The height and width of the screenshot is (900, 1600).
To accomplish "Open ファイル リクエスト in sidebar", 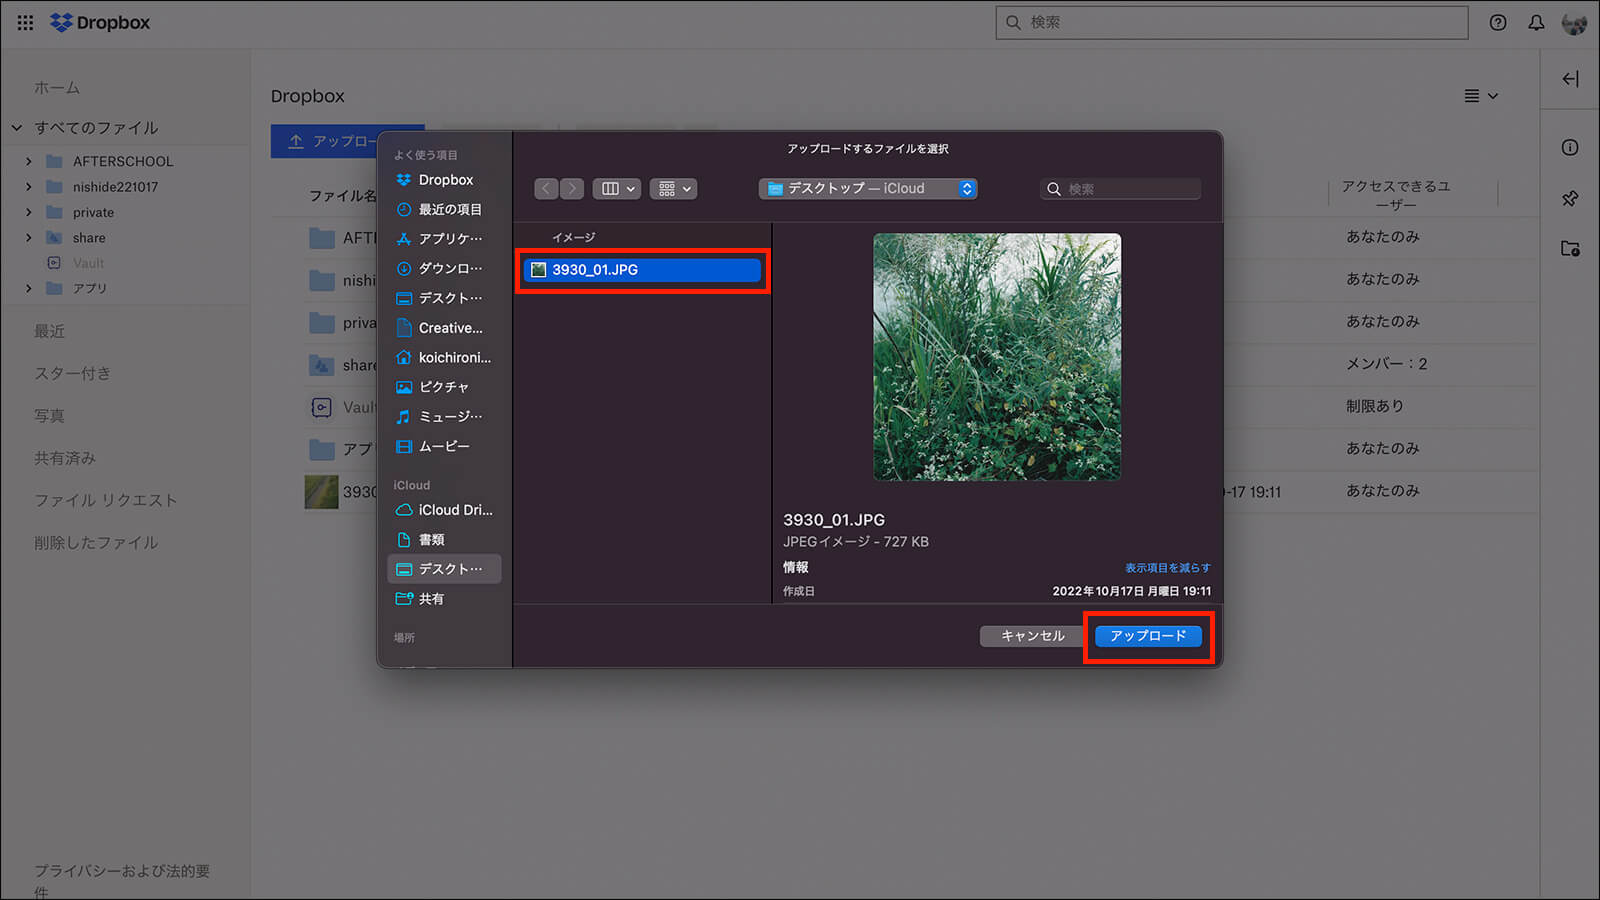I will pyautogui.click(x=105, y=500).
